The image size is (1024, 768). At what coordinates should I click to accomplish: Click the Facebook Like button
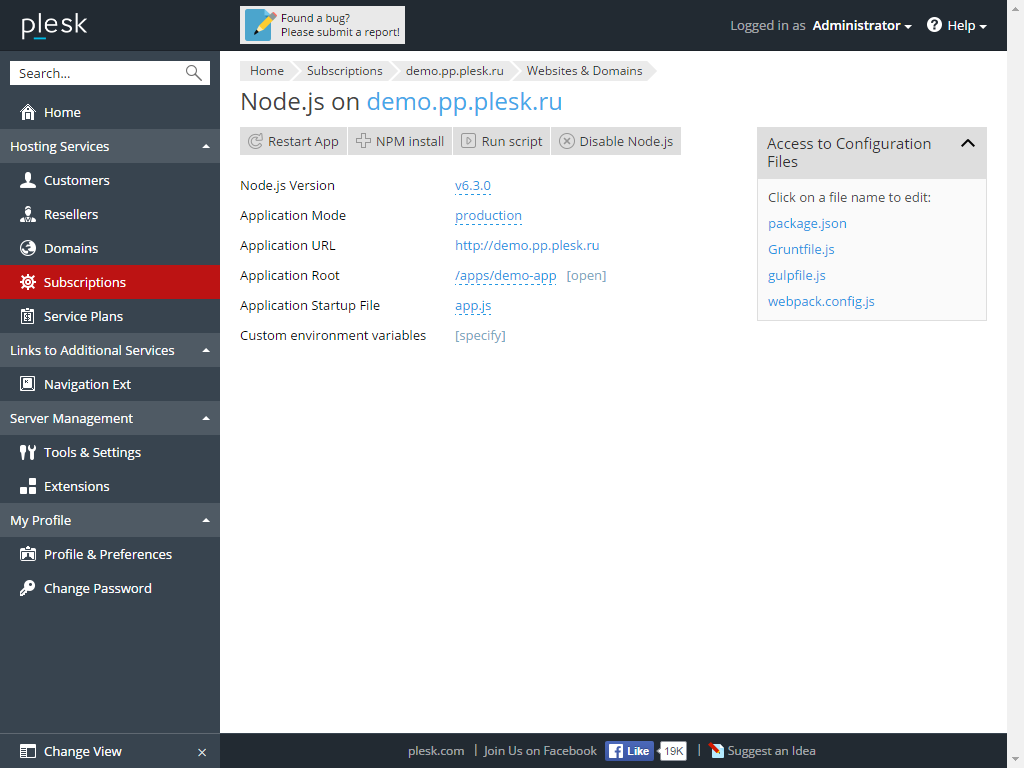[x=629, y=751]
